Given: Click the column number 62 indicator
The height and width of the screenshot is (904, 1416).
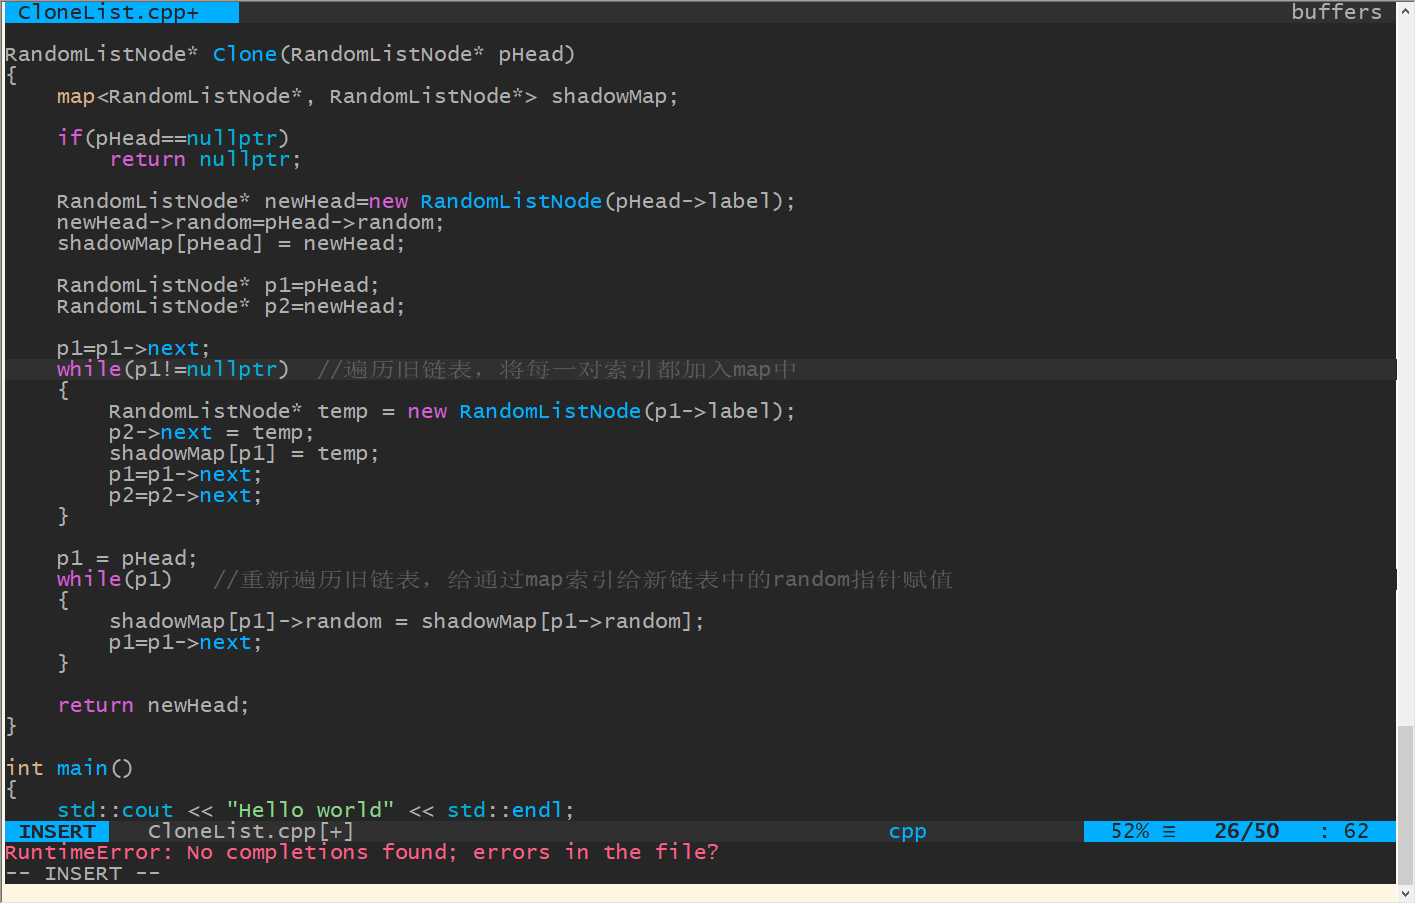Looking at the screenshot, I should 1356,831.
